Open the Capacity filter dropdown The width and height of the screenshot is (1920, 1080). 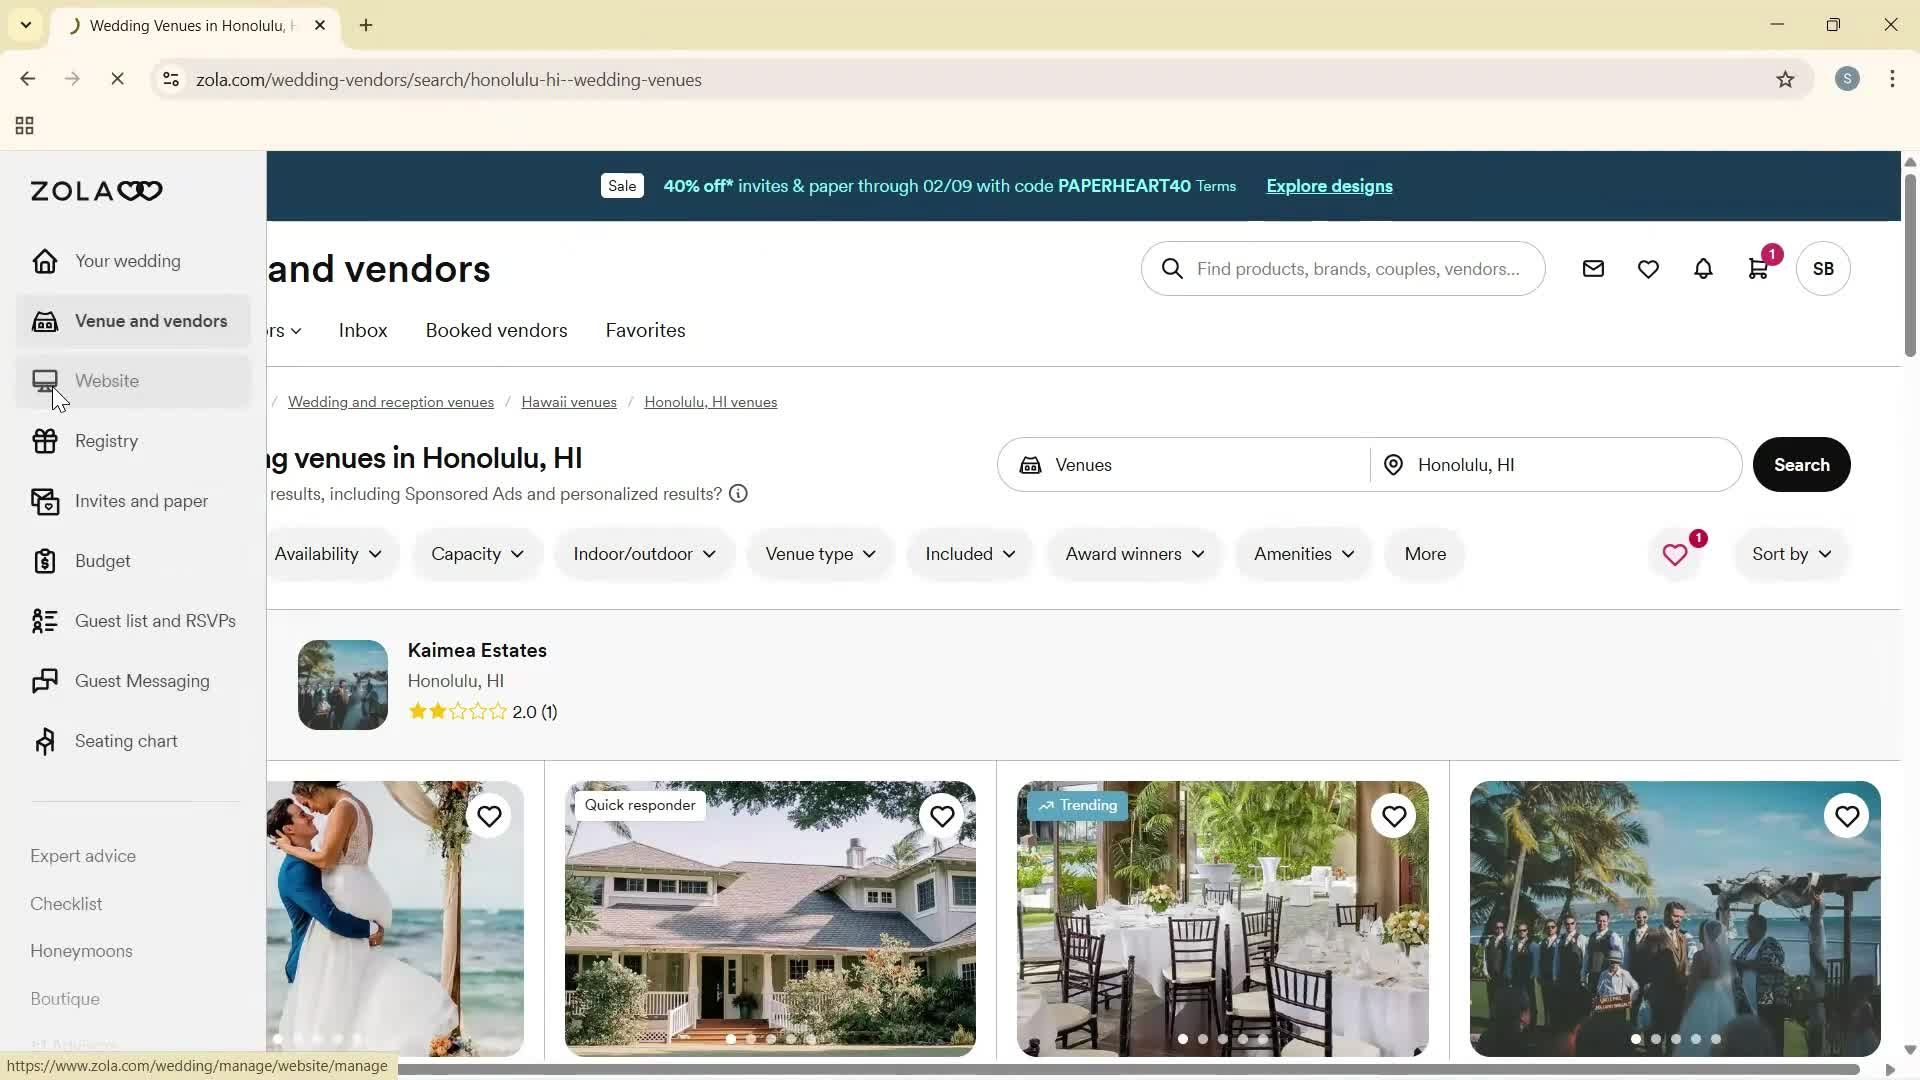point(477,554)
